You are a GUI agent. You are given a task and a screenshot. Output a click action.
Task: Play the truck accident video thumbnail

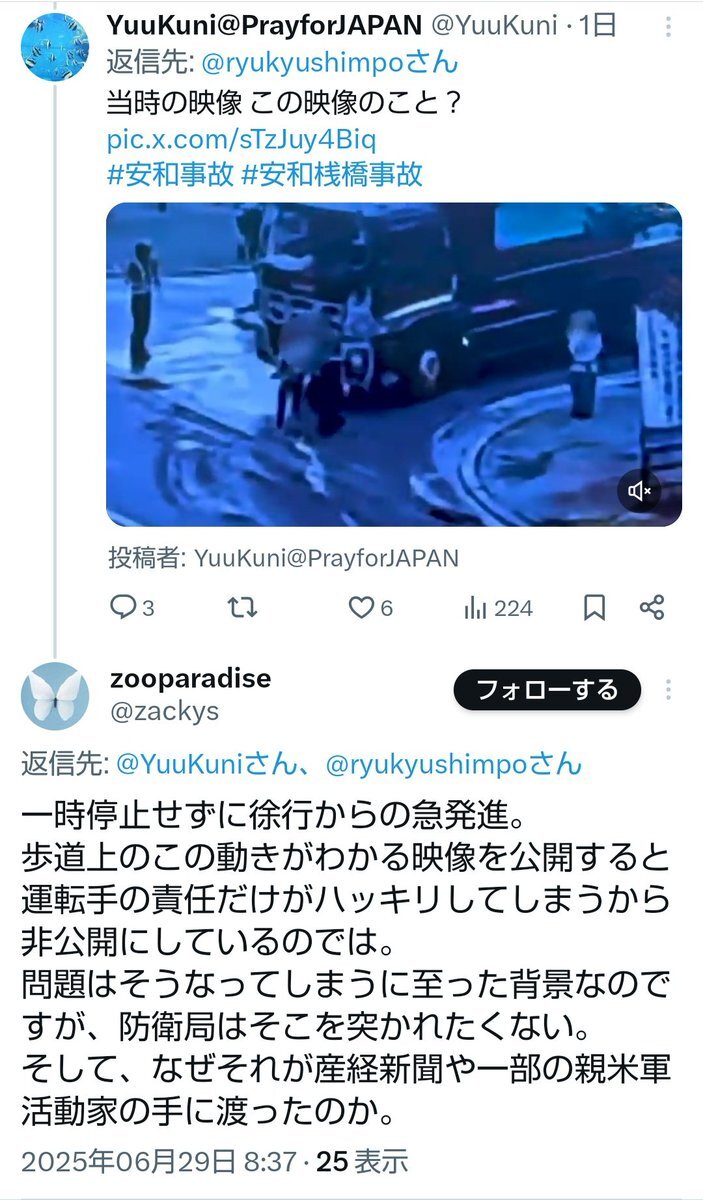coord(394,365)
